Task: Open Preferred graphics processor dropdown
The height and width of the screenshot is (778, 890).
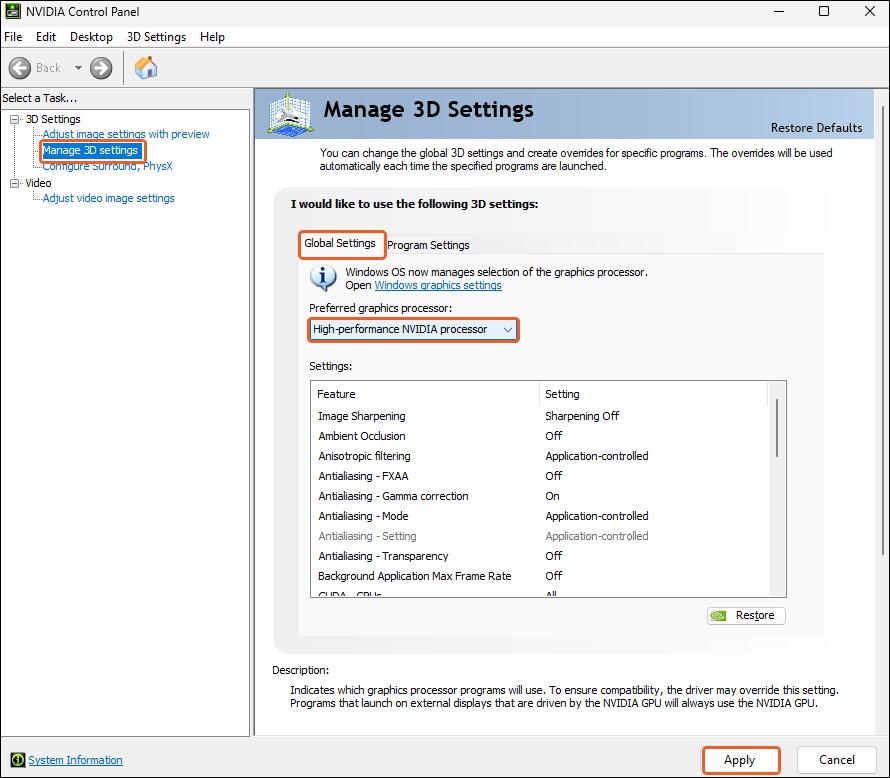Action: 413,330
